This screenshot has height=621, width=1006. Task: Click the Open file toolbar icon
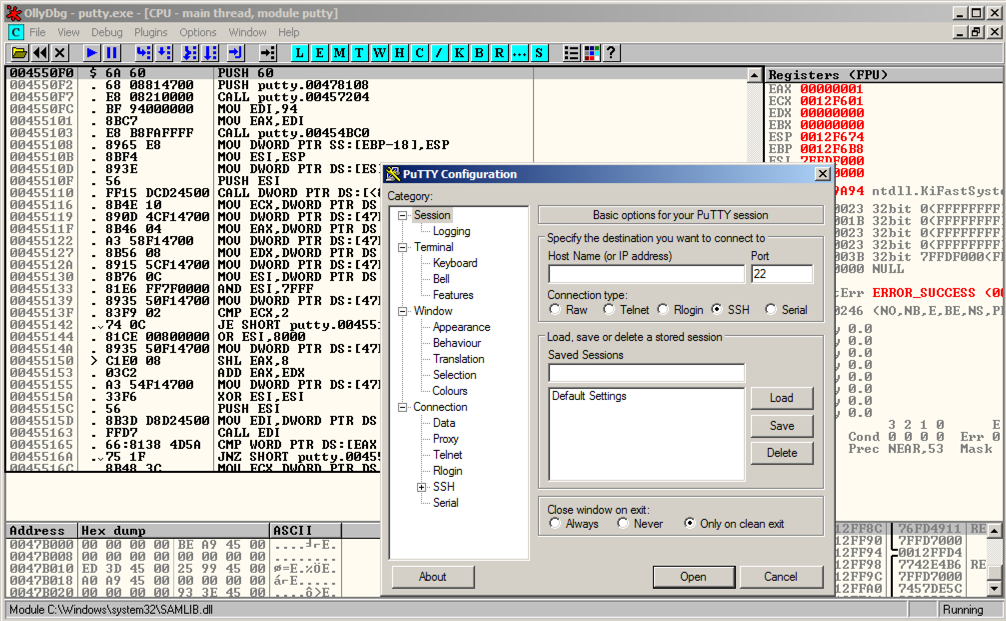click(19, 53)
